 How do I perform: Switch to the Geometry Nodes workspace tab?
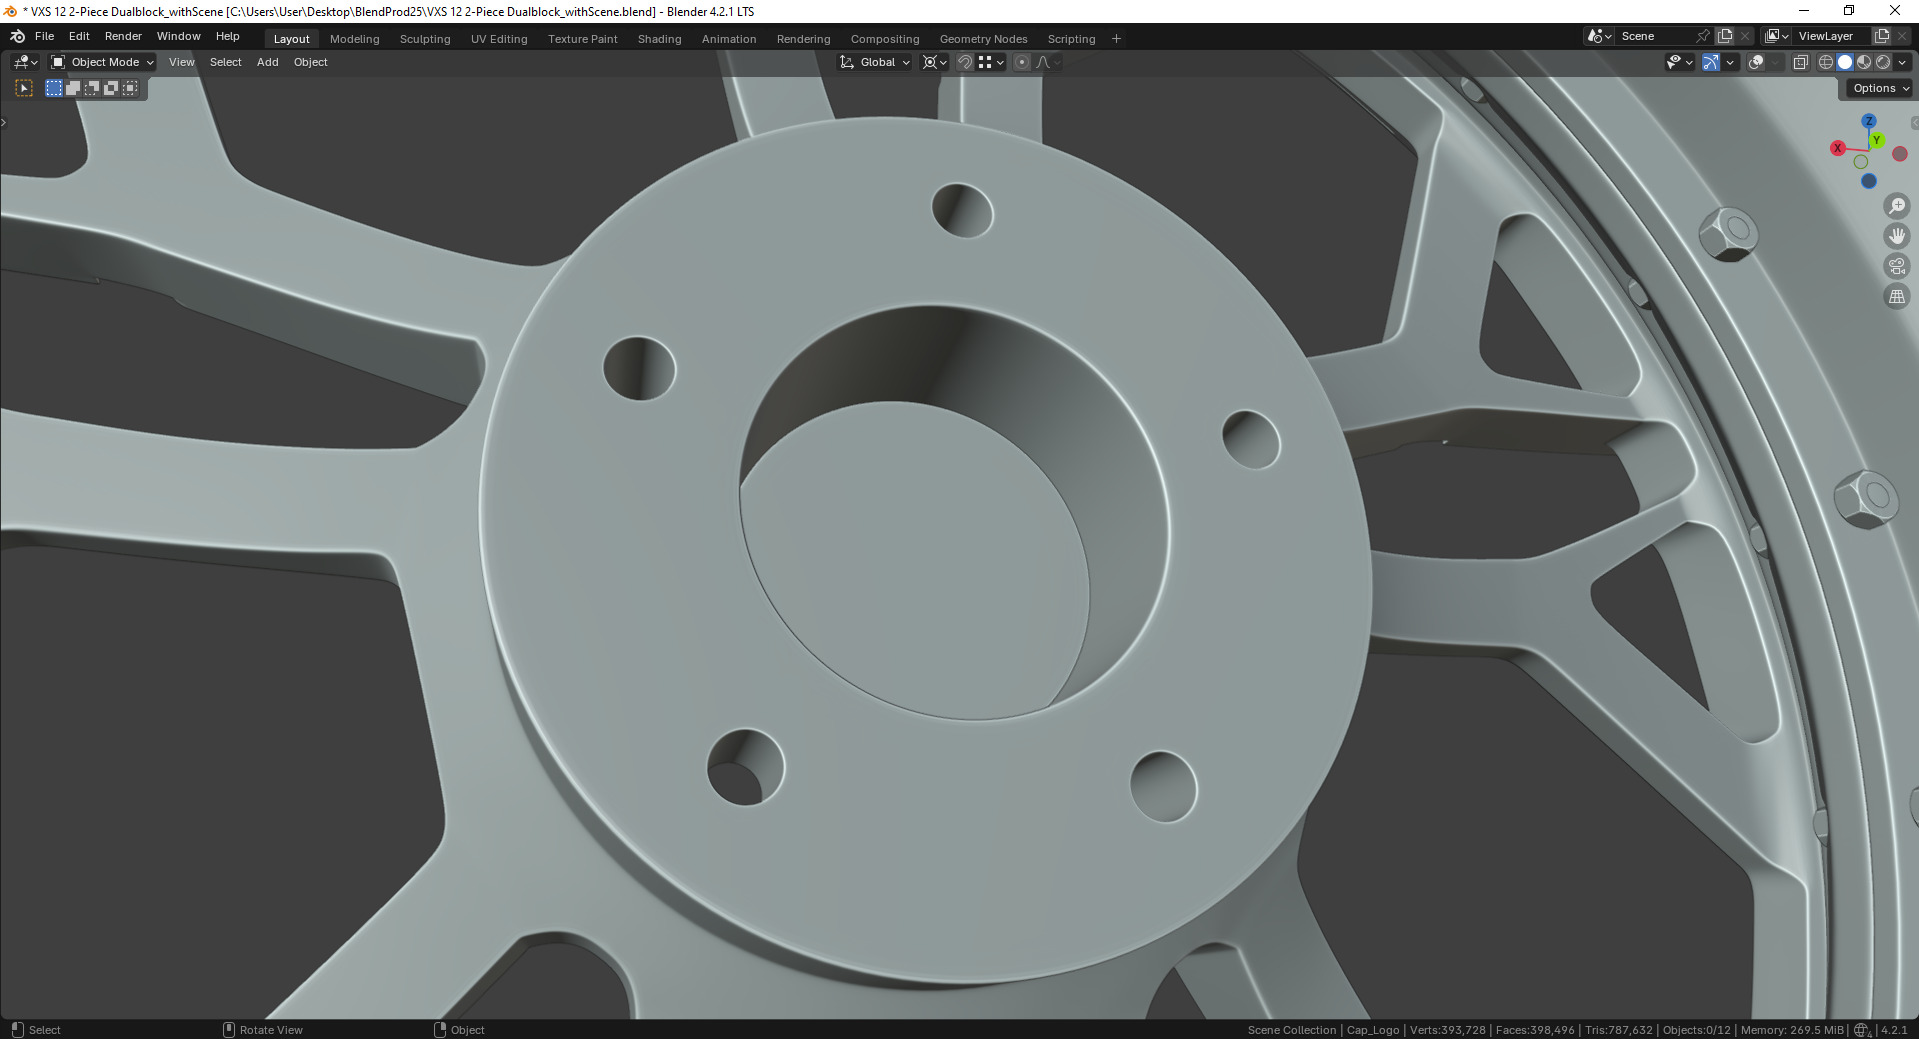click(x=984, y=39)
